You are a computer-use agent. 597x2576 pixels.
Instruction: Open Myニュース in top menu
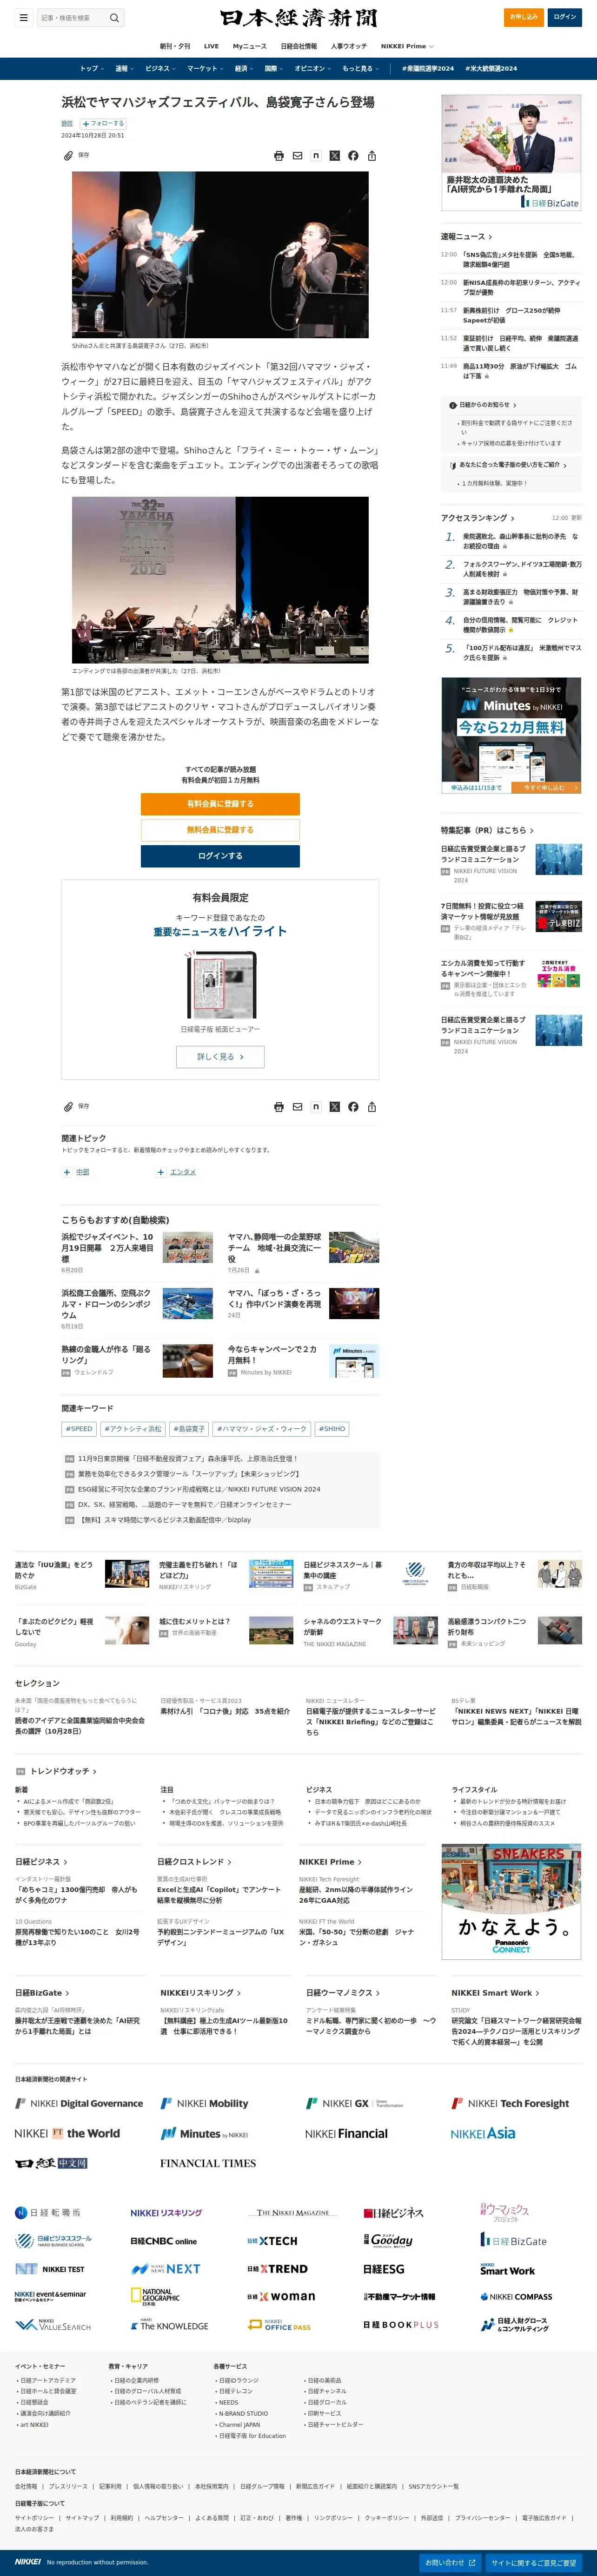point(250,46)
